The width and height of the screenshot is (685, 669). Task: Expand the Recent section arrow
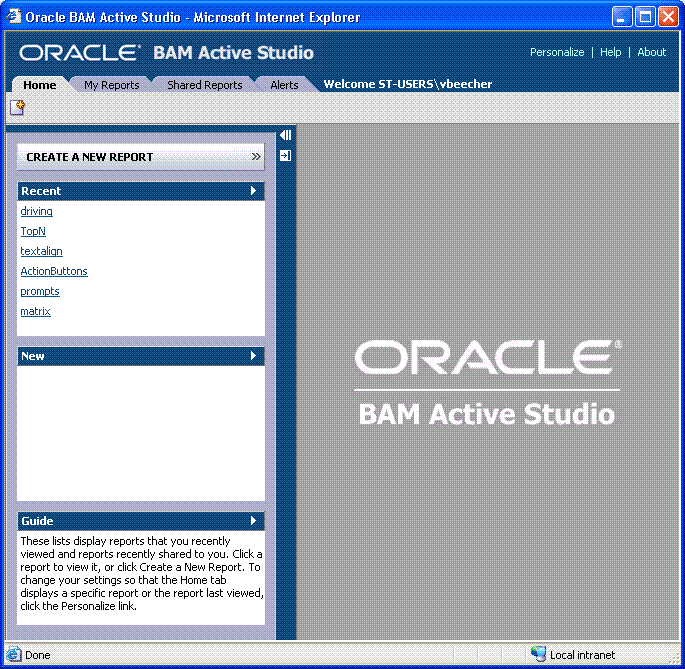point(253,191)
